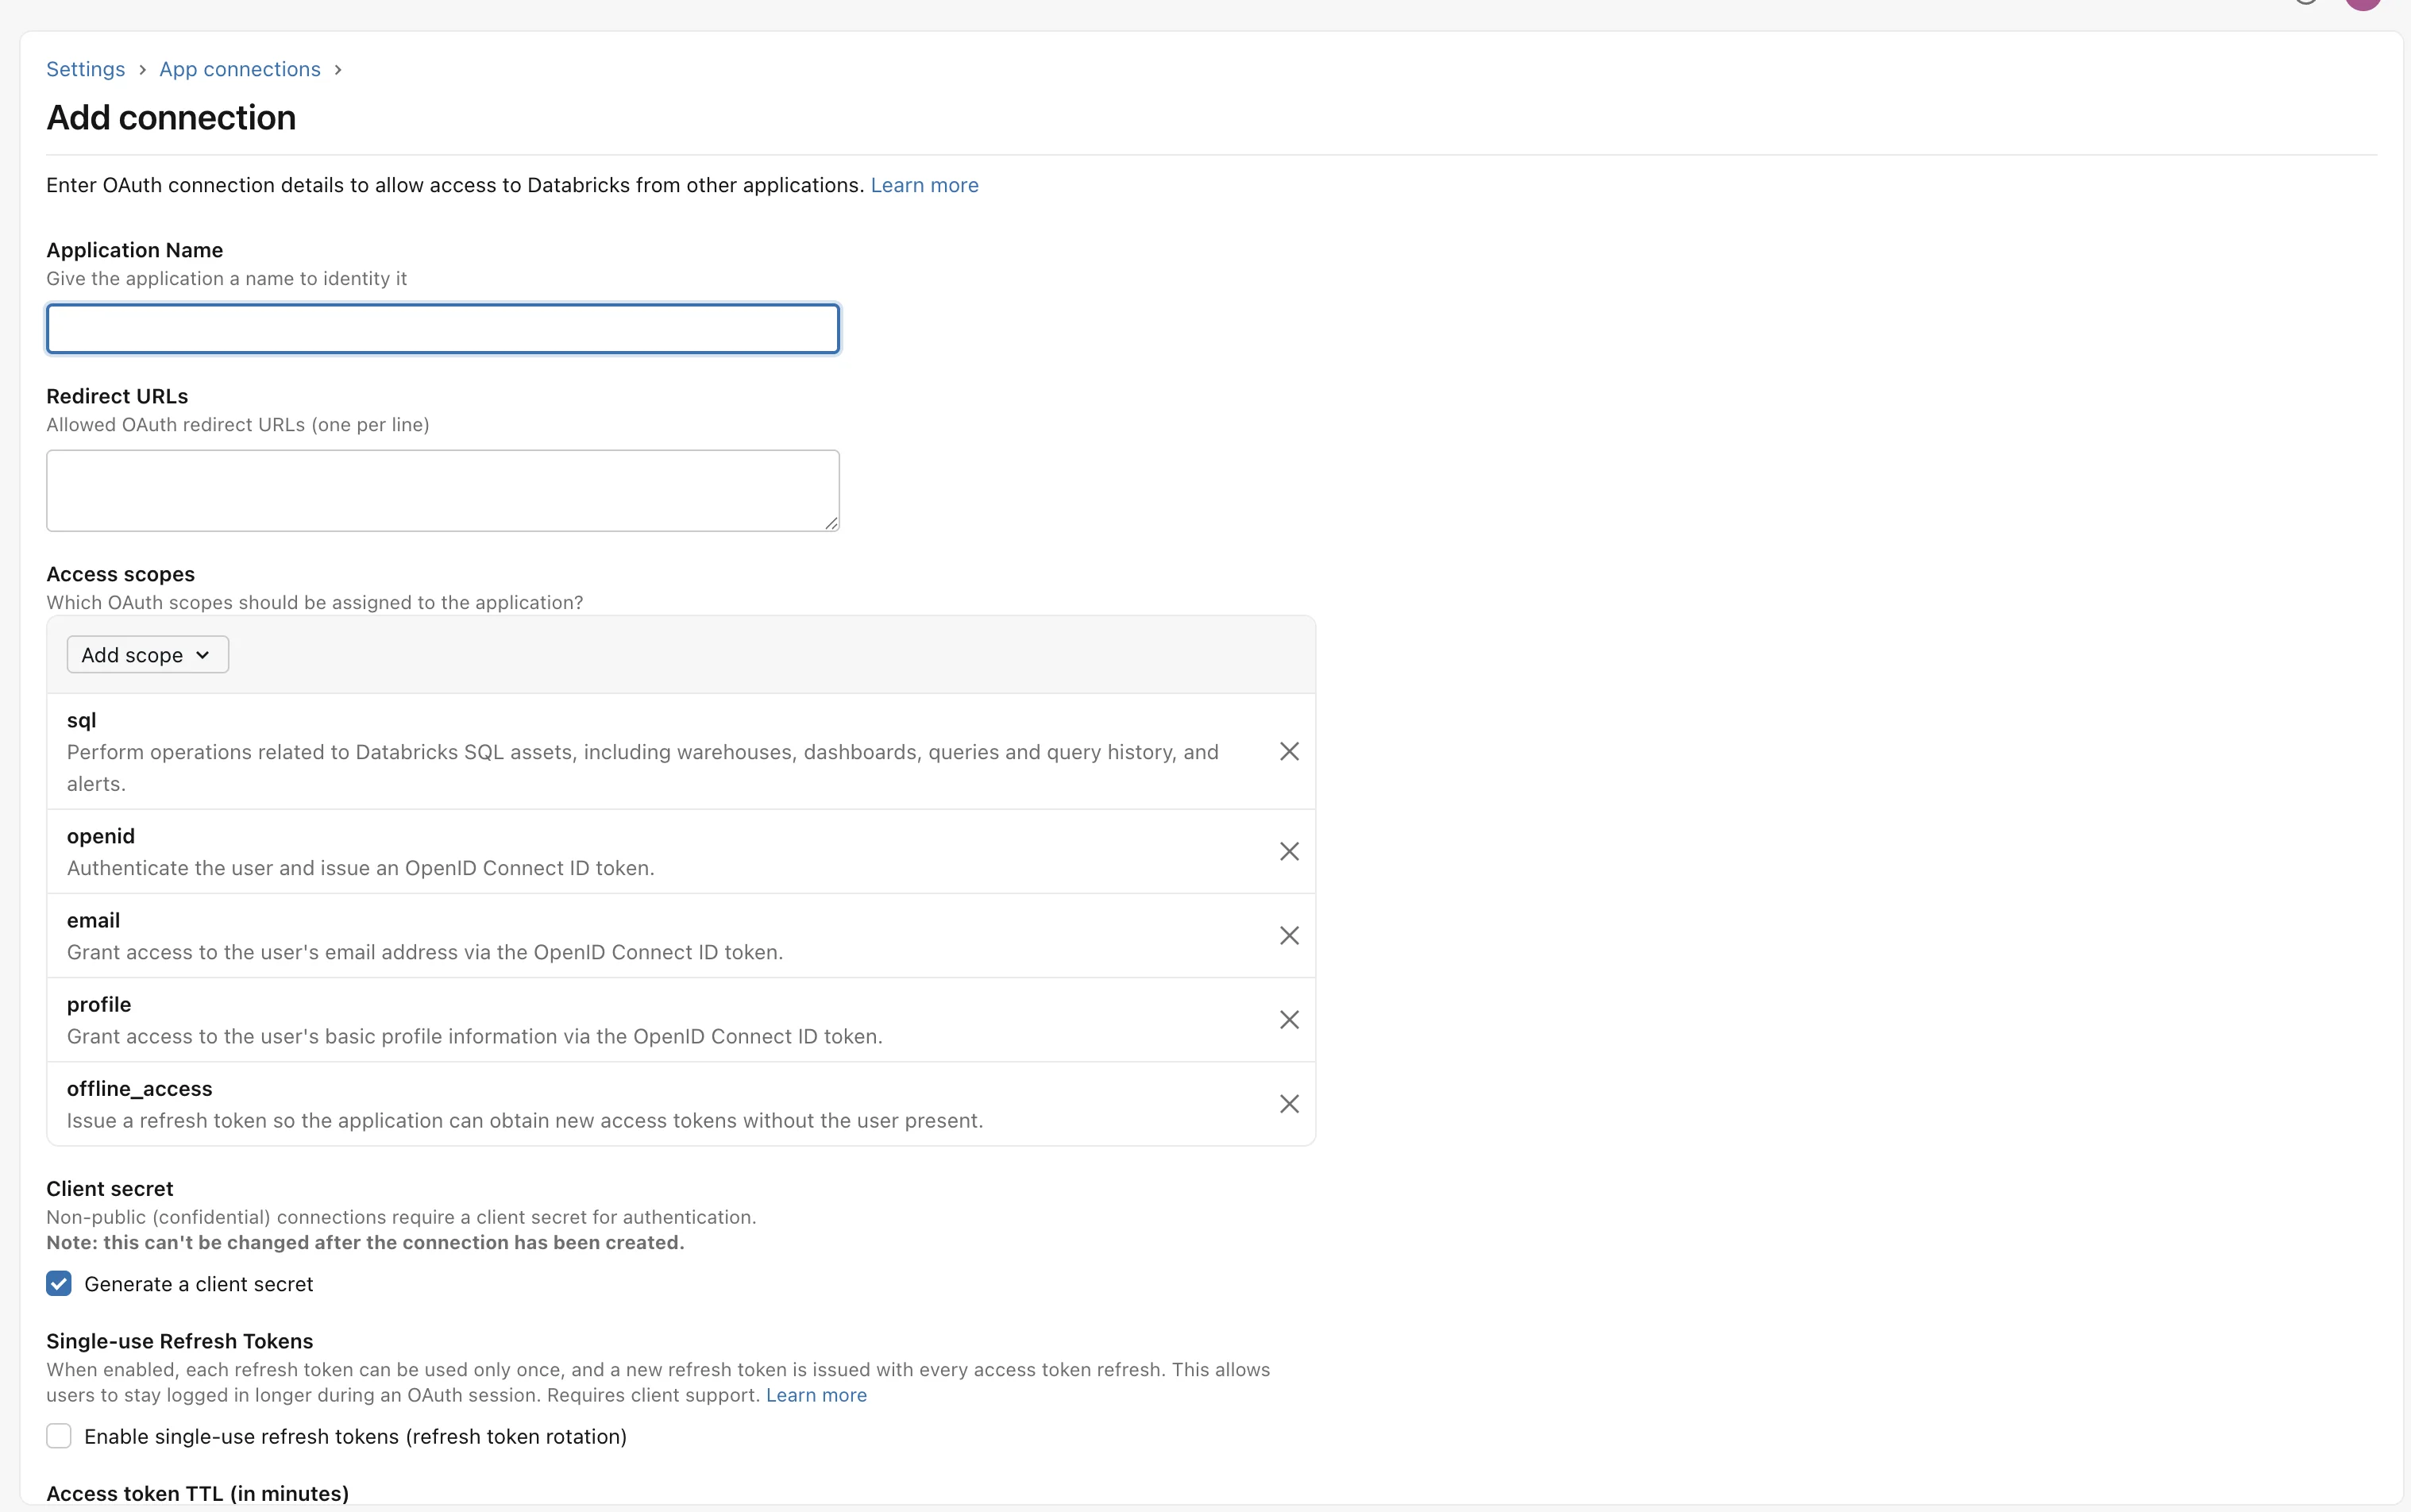2411x1512 pixels.
Task: Click the chevron after App connections breadcrumb
Action: point(338,70)
